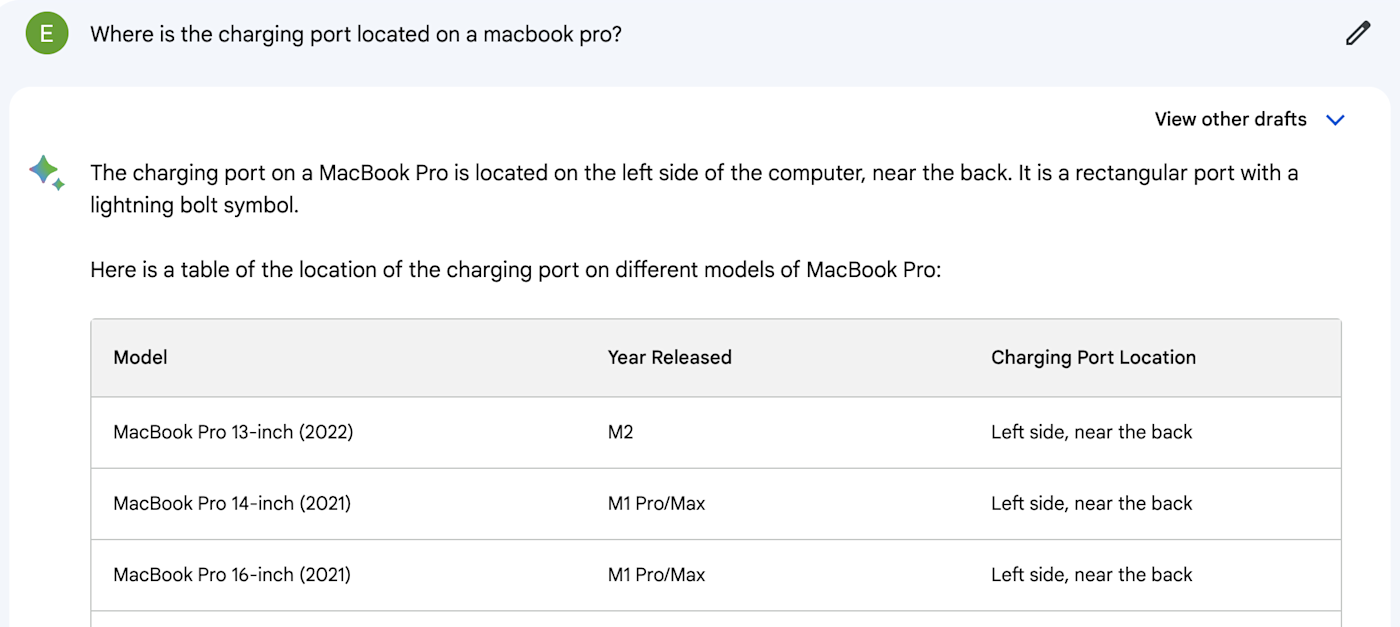Click the Charging Port Location header
Viewport: 1400px width, 627px height.
pyautogui.click(x=1093, y=357)
